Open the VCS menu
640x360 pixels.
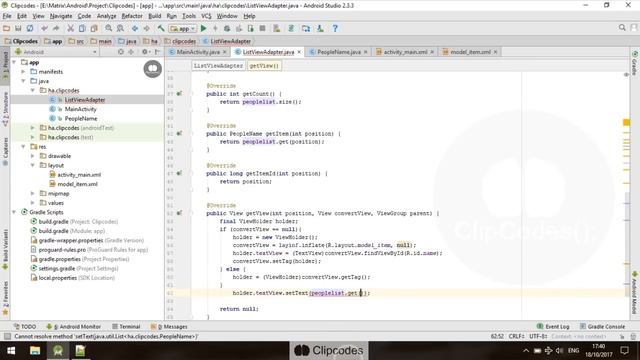click(206, 16)
